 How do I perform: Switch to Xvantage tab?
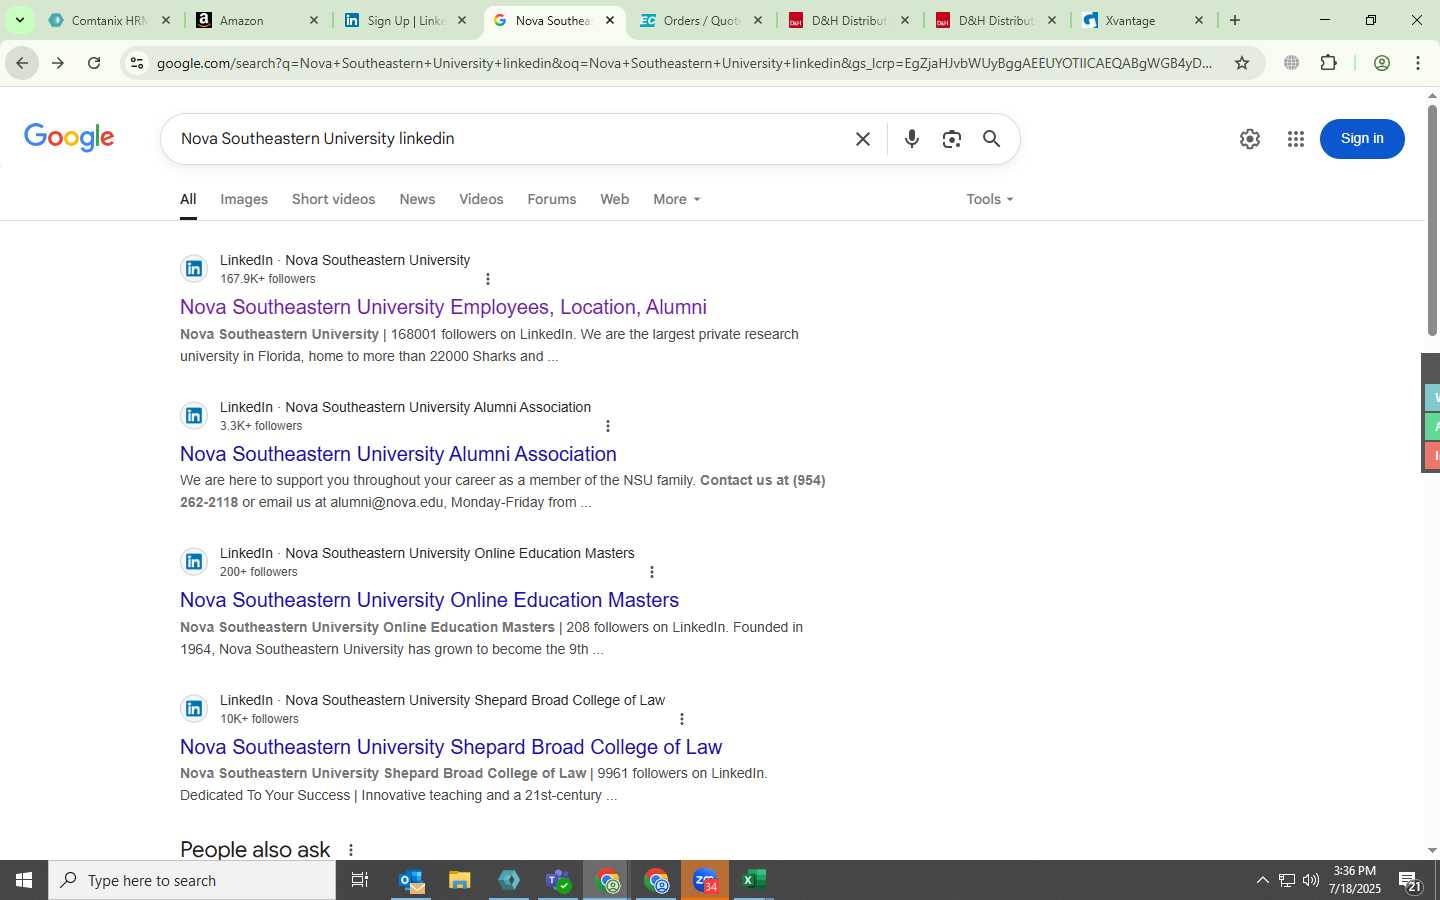click(1143, 20)
